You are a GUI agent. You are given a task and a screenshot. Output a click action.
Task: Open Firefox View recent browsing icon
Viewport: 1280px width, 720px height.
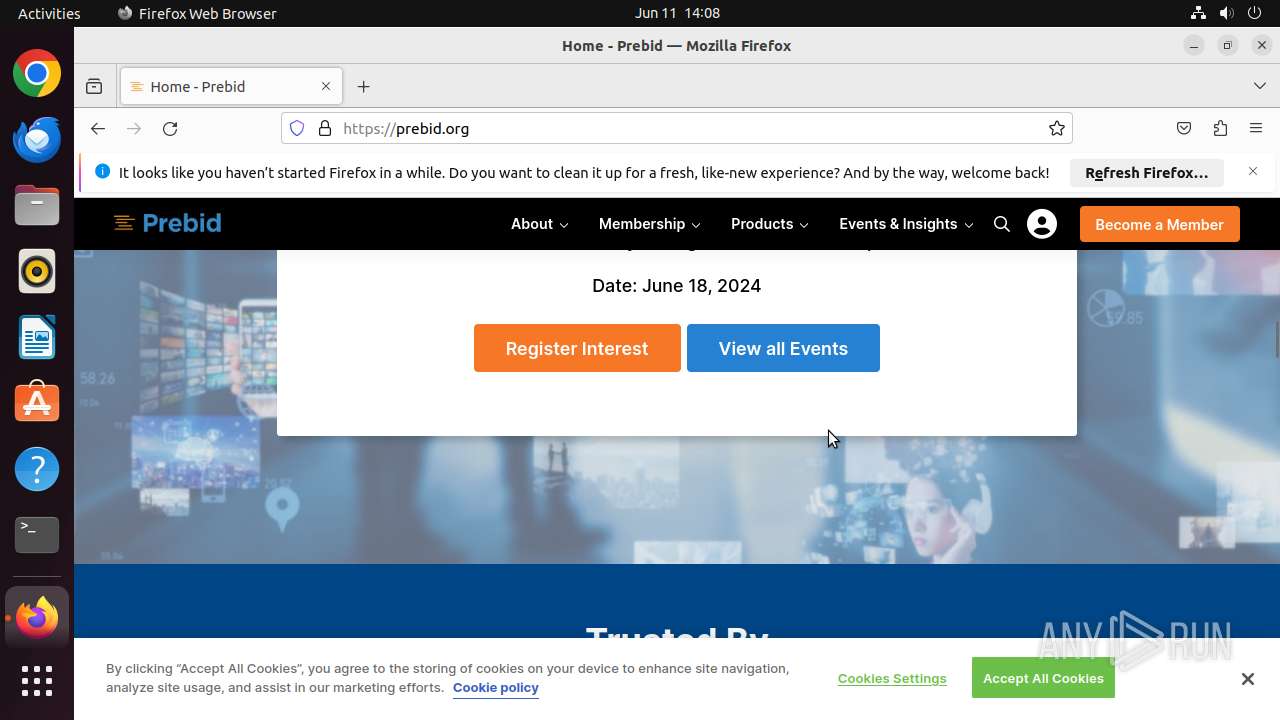[94, 87]
